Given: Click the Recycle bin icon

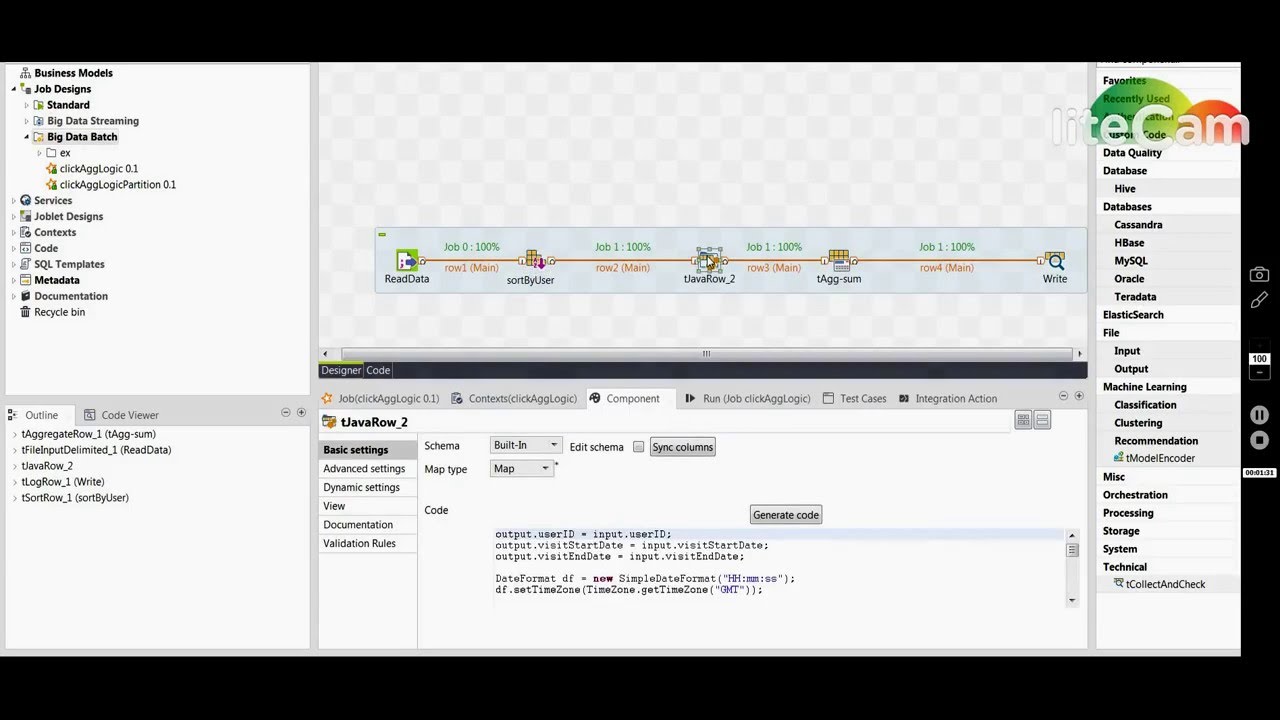Looking at the screenshot, I should [26, 312].
